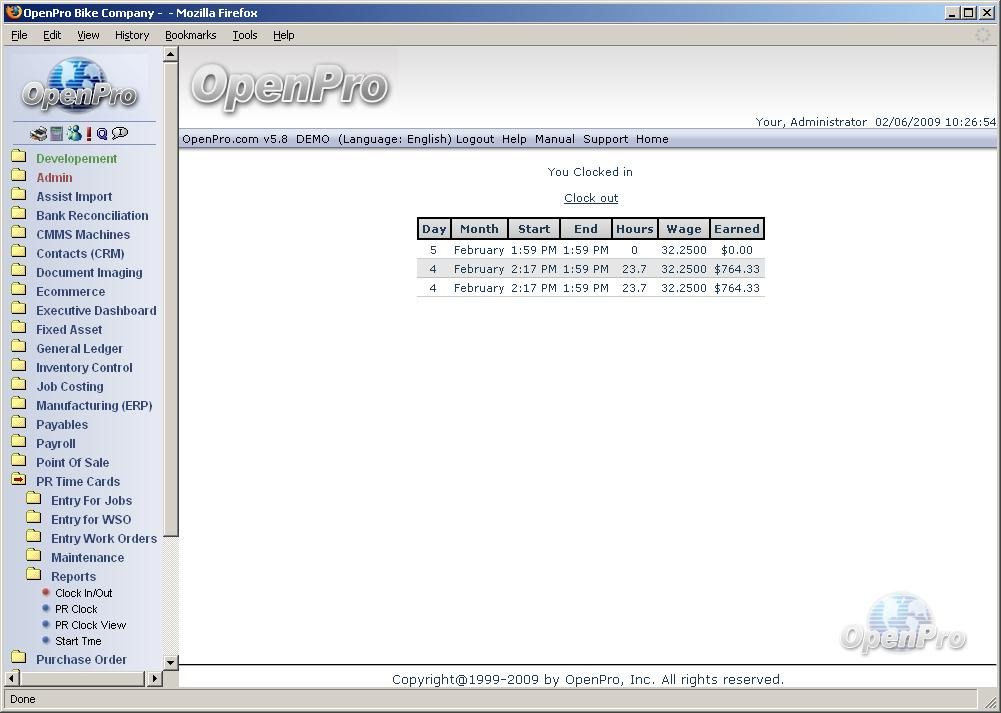The height and width of the screenshot is (713, 1001).
Task: Click the speech bubble info icon
Action: [x=120, y=134]
